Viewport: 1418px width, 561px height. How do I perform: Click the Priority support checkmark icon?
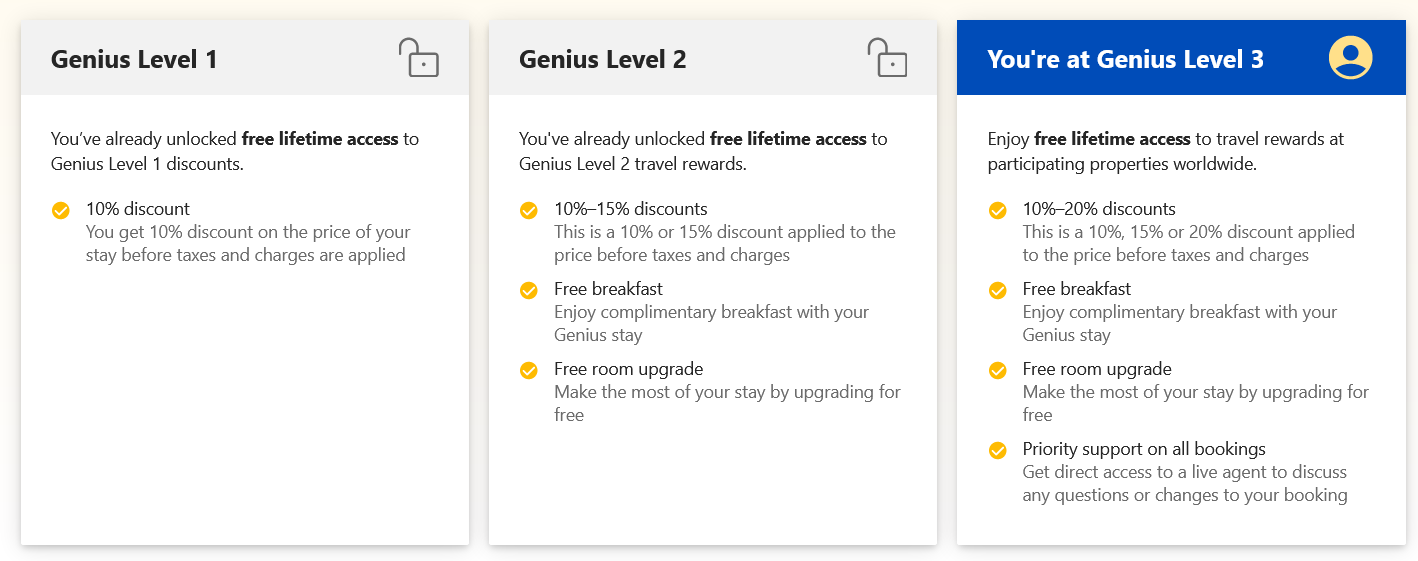[997, 450]
